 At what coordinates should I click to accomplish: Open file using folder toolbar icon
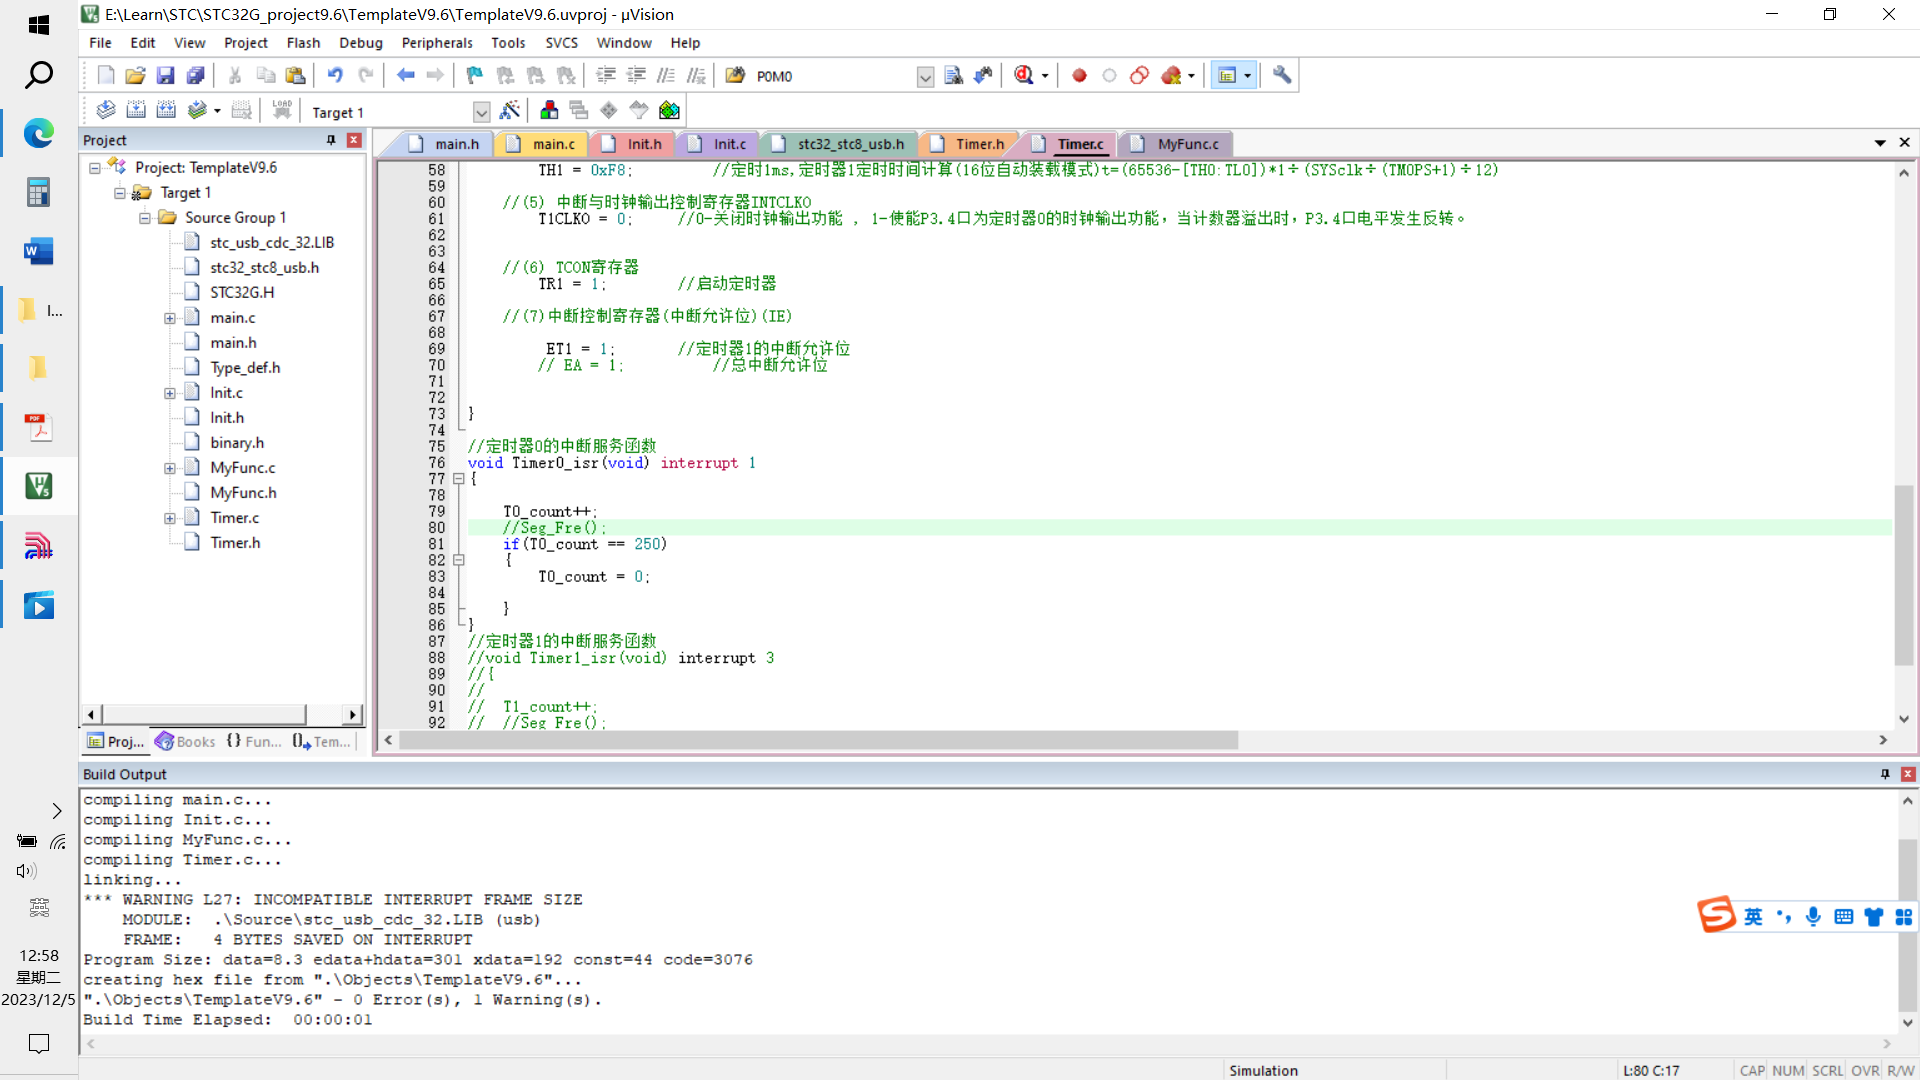[135, 75]
